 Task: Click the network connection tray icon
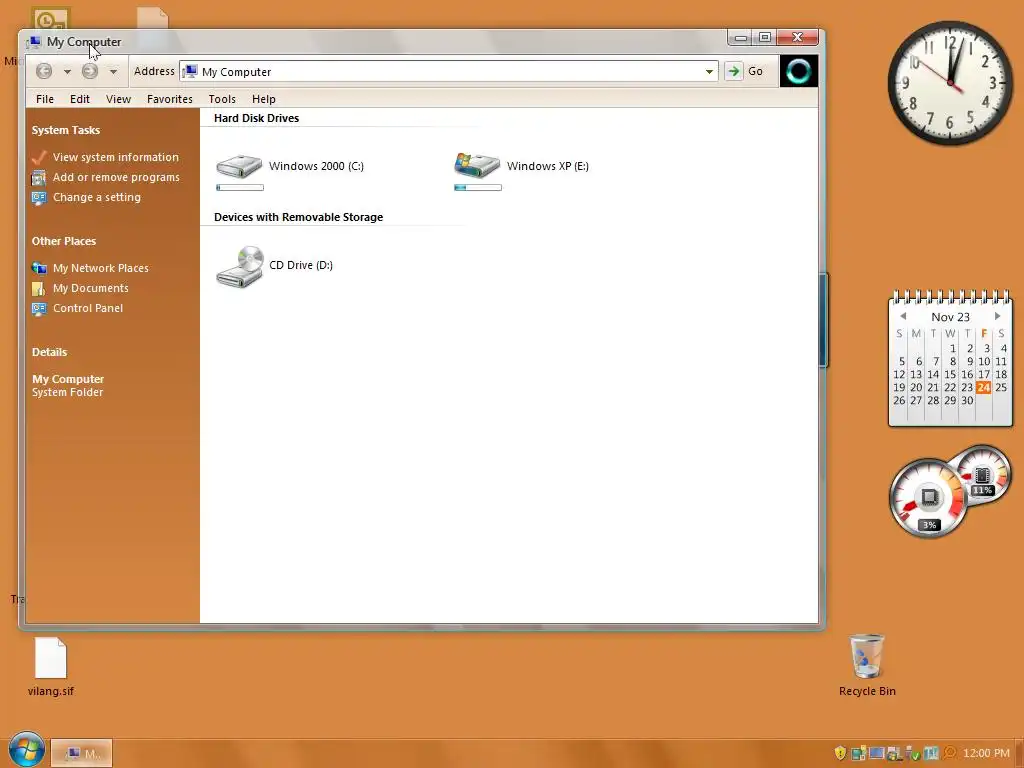(x=859, y=753)
